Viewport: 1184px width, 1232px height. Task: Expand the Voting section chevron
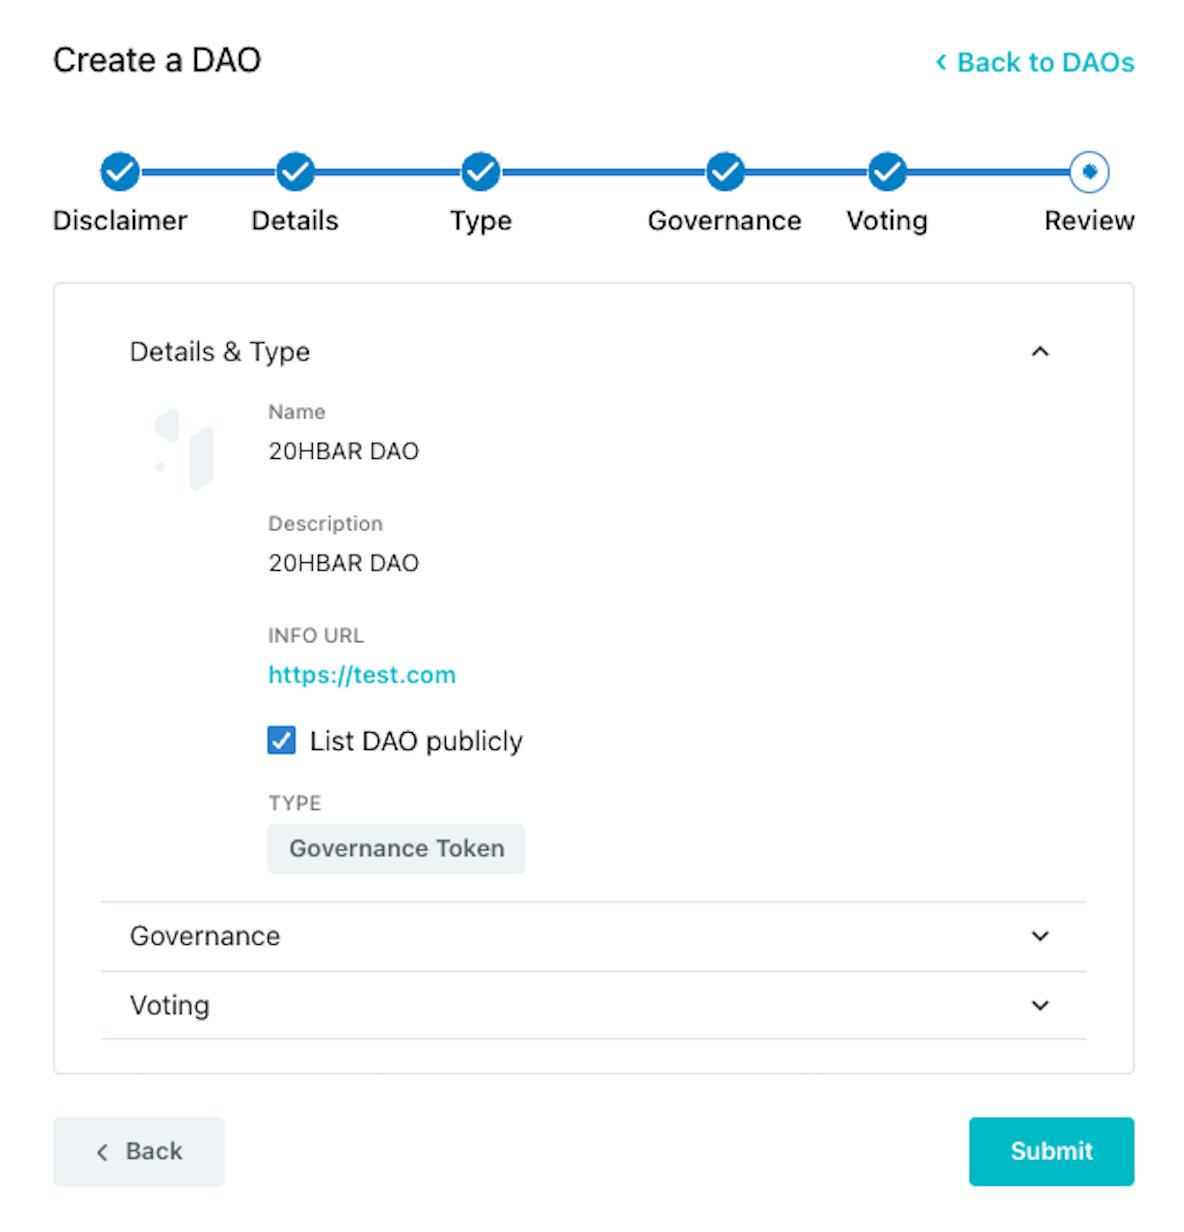click(1040, 1005)
